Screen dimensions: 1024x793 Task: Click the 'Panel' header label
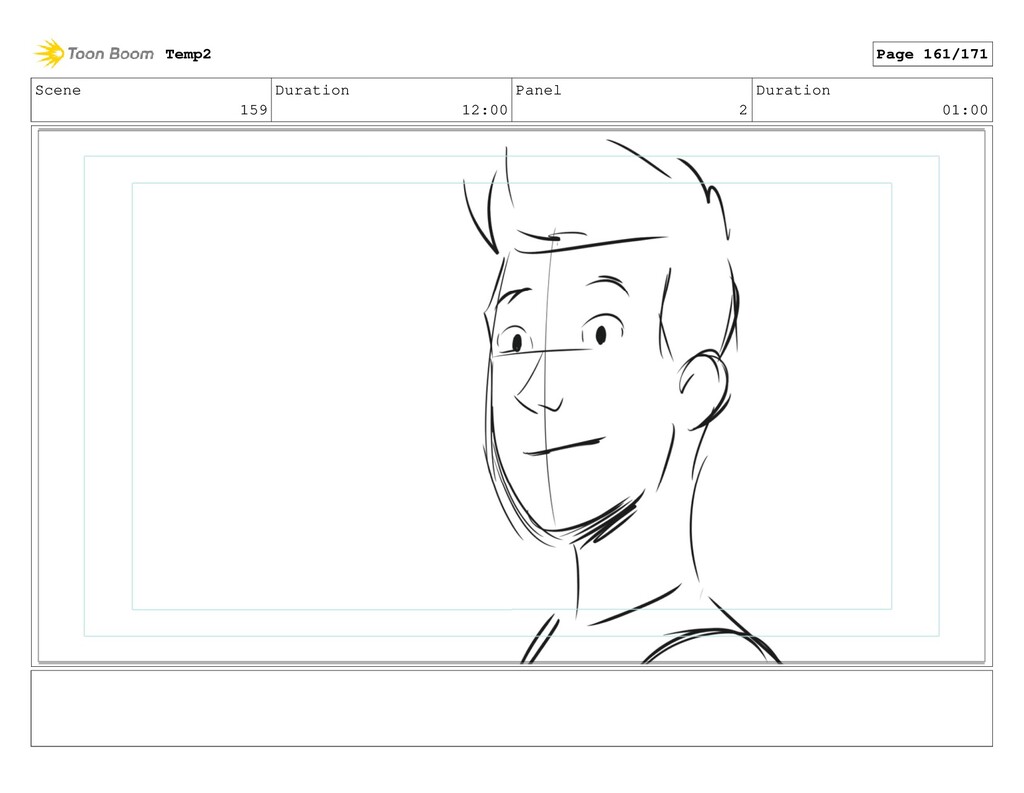click(538, 90)
